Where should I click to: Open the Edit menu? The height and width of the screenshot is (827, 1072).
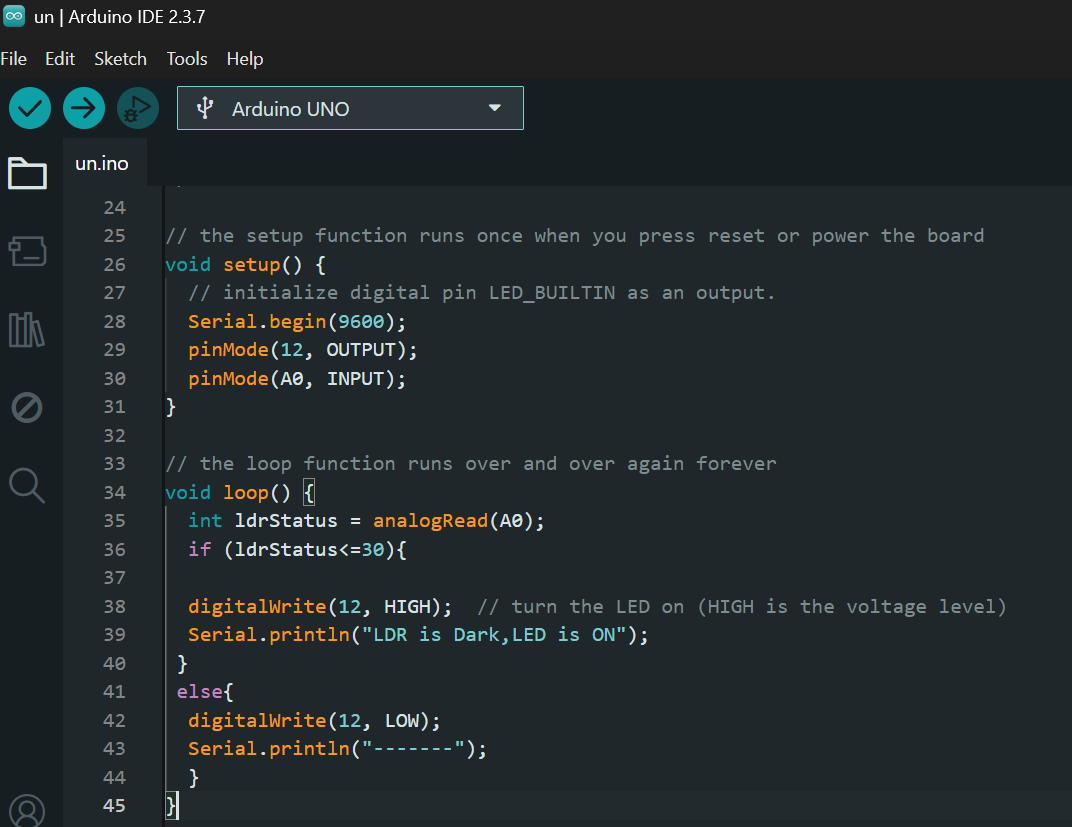click(x=60, y=59)
